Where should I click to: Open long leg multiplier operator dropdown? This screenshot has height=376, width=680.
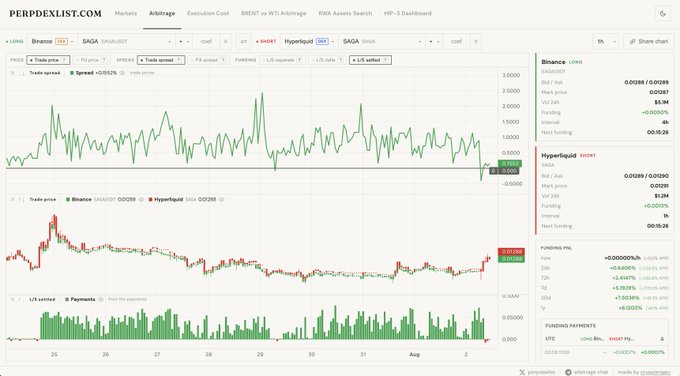point(184,41)
